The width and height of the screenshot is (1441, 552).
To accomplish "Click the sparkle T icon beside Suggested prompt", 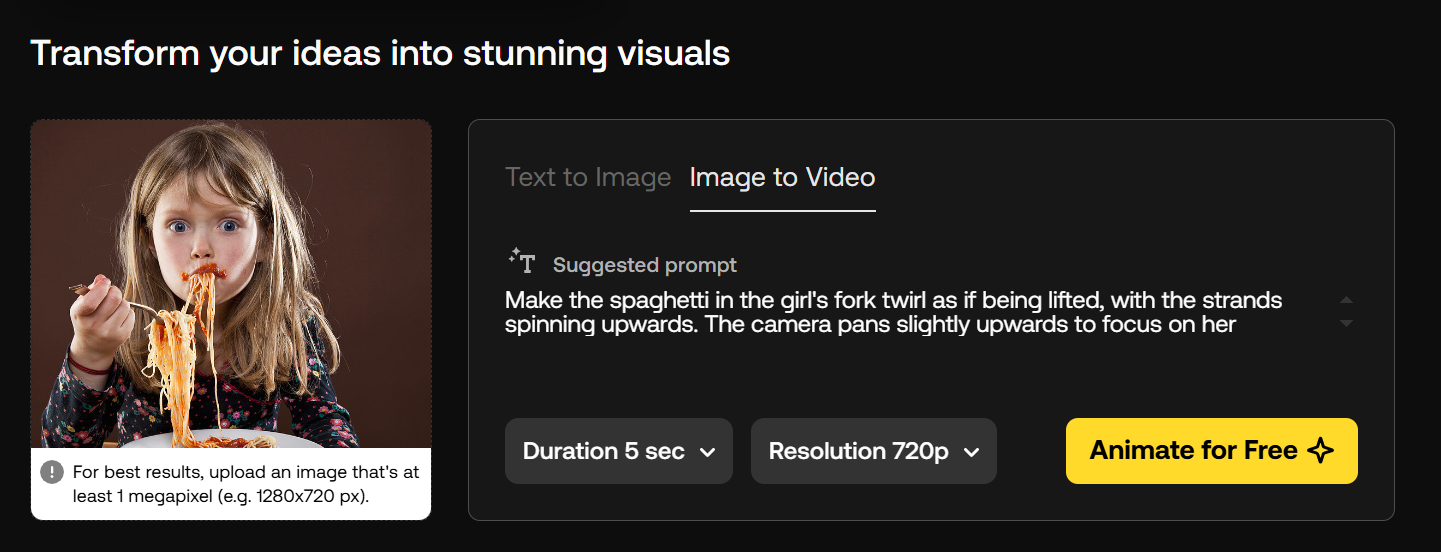I will point(522,261).
